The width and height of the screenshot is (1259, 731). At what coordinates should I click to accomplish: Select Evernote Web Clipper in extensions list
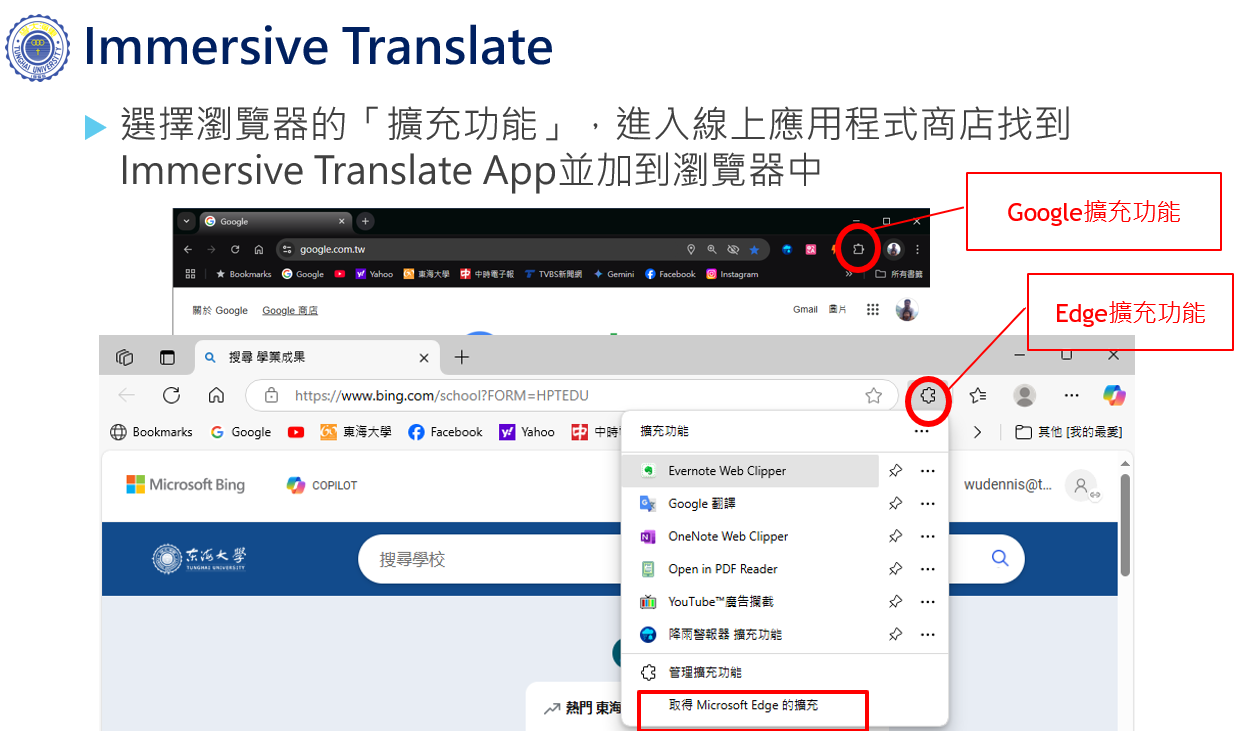click(x=750, y=470)
